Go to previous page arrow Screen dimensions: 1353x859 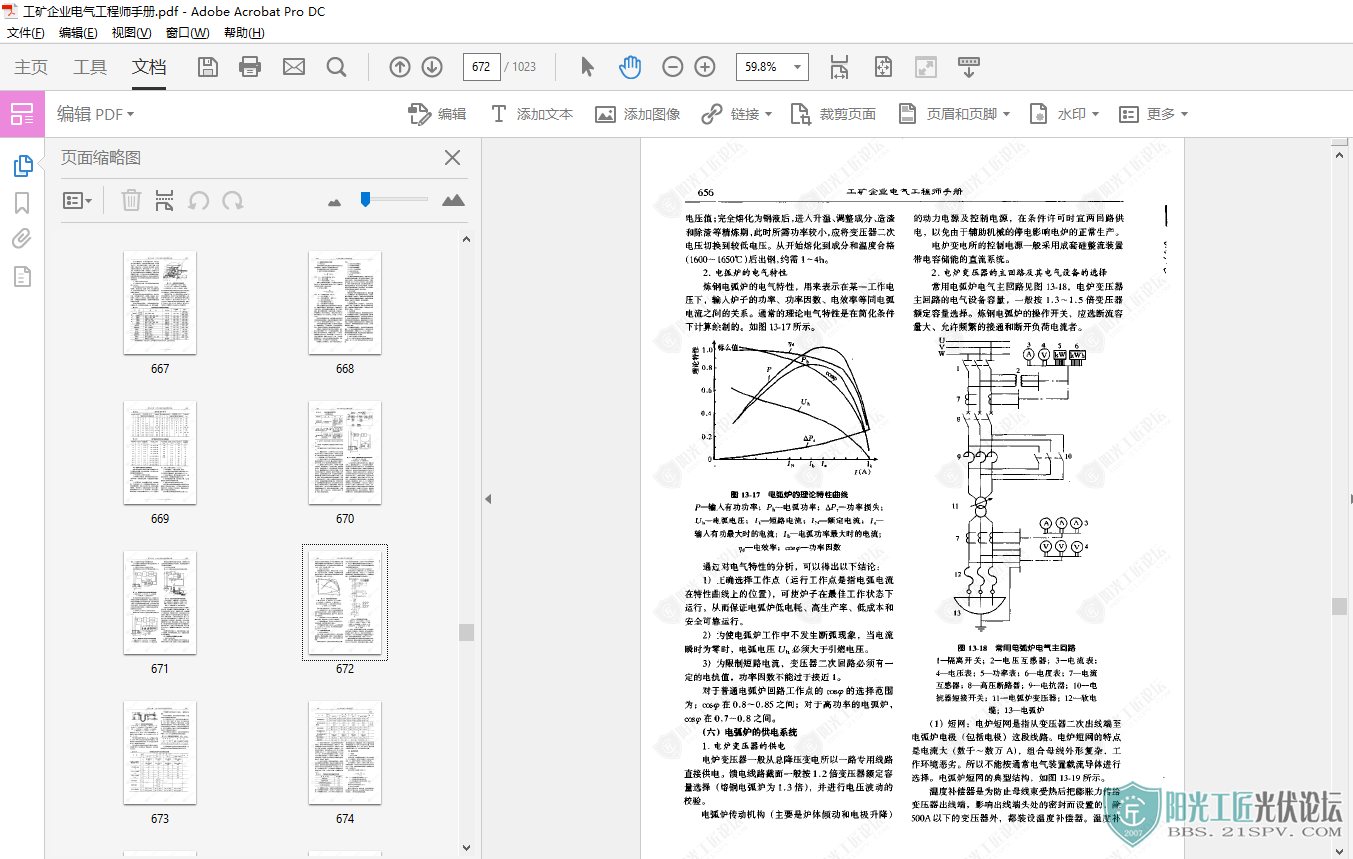pyautogui.click(x=400, y=67)
